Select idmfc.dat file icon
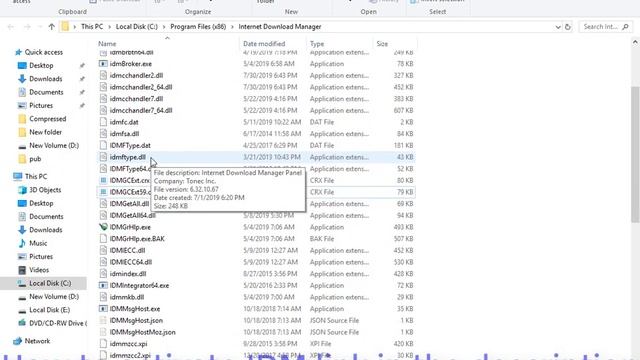 point(103,122)
